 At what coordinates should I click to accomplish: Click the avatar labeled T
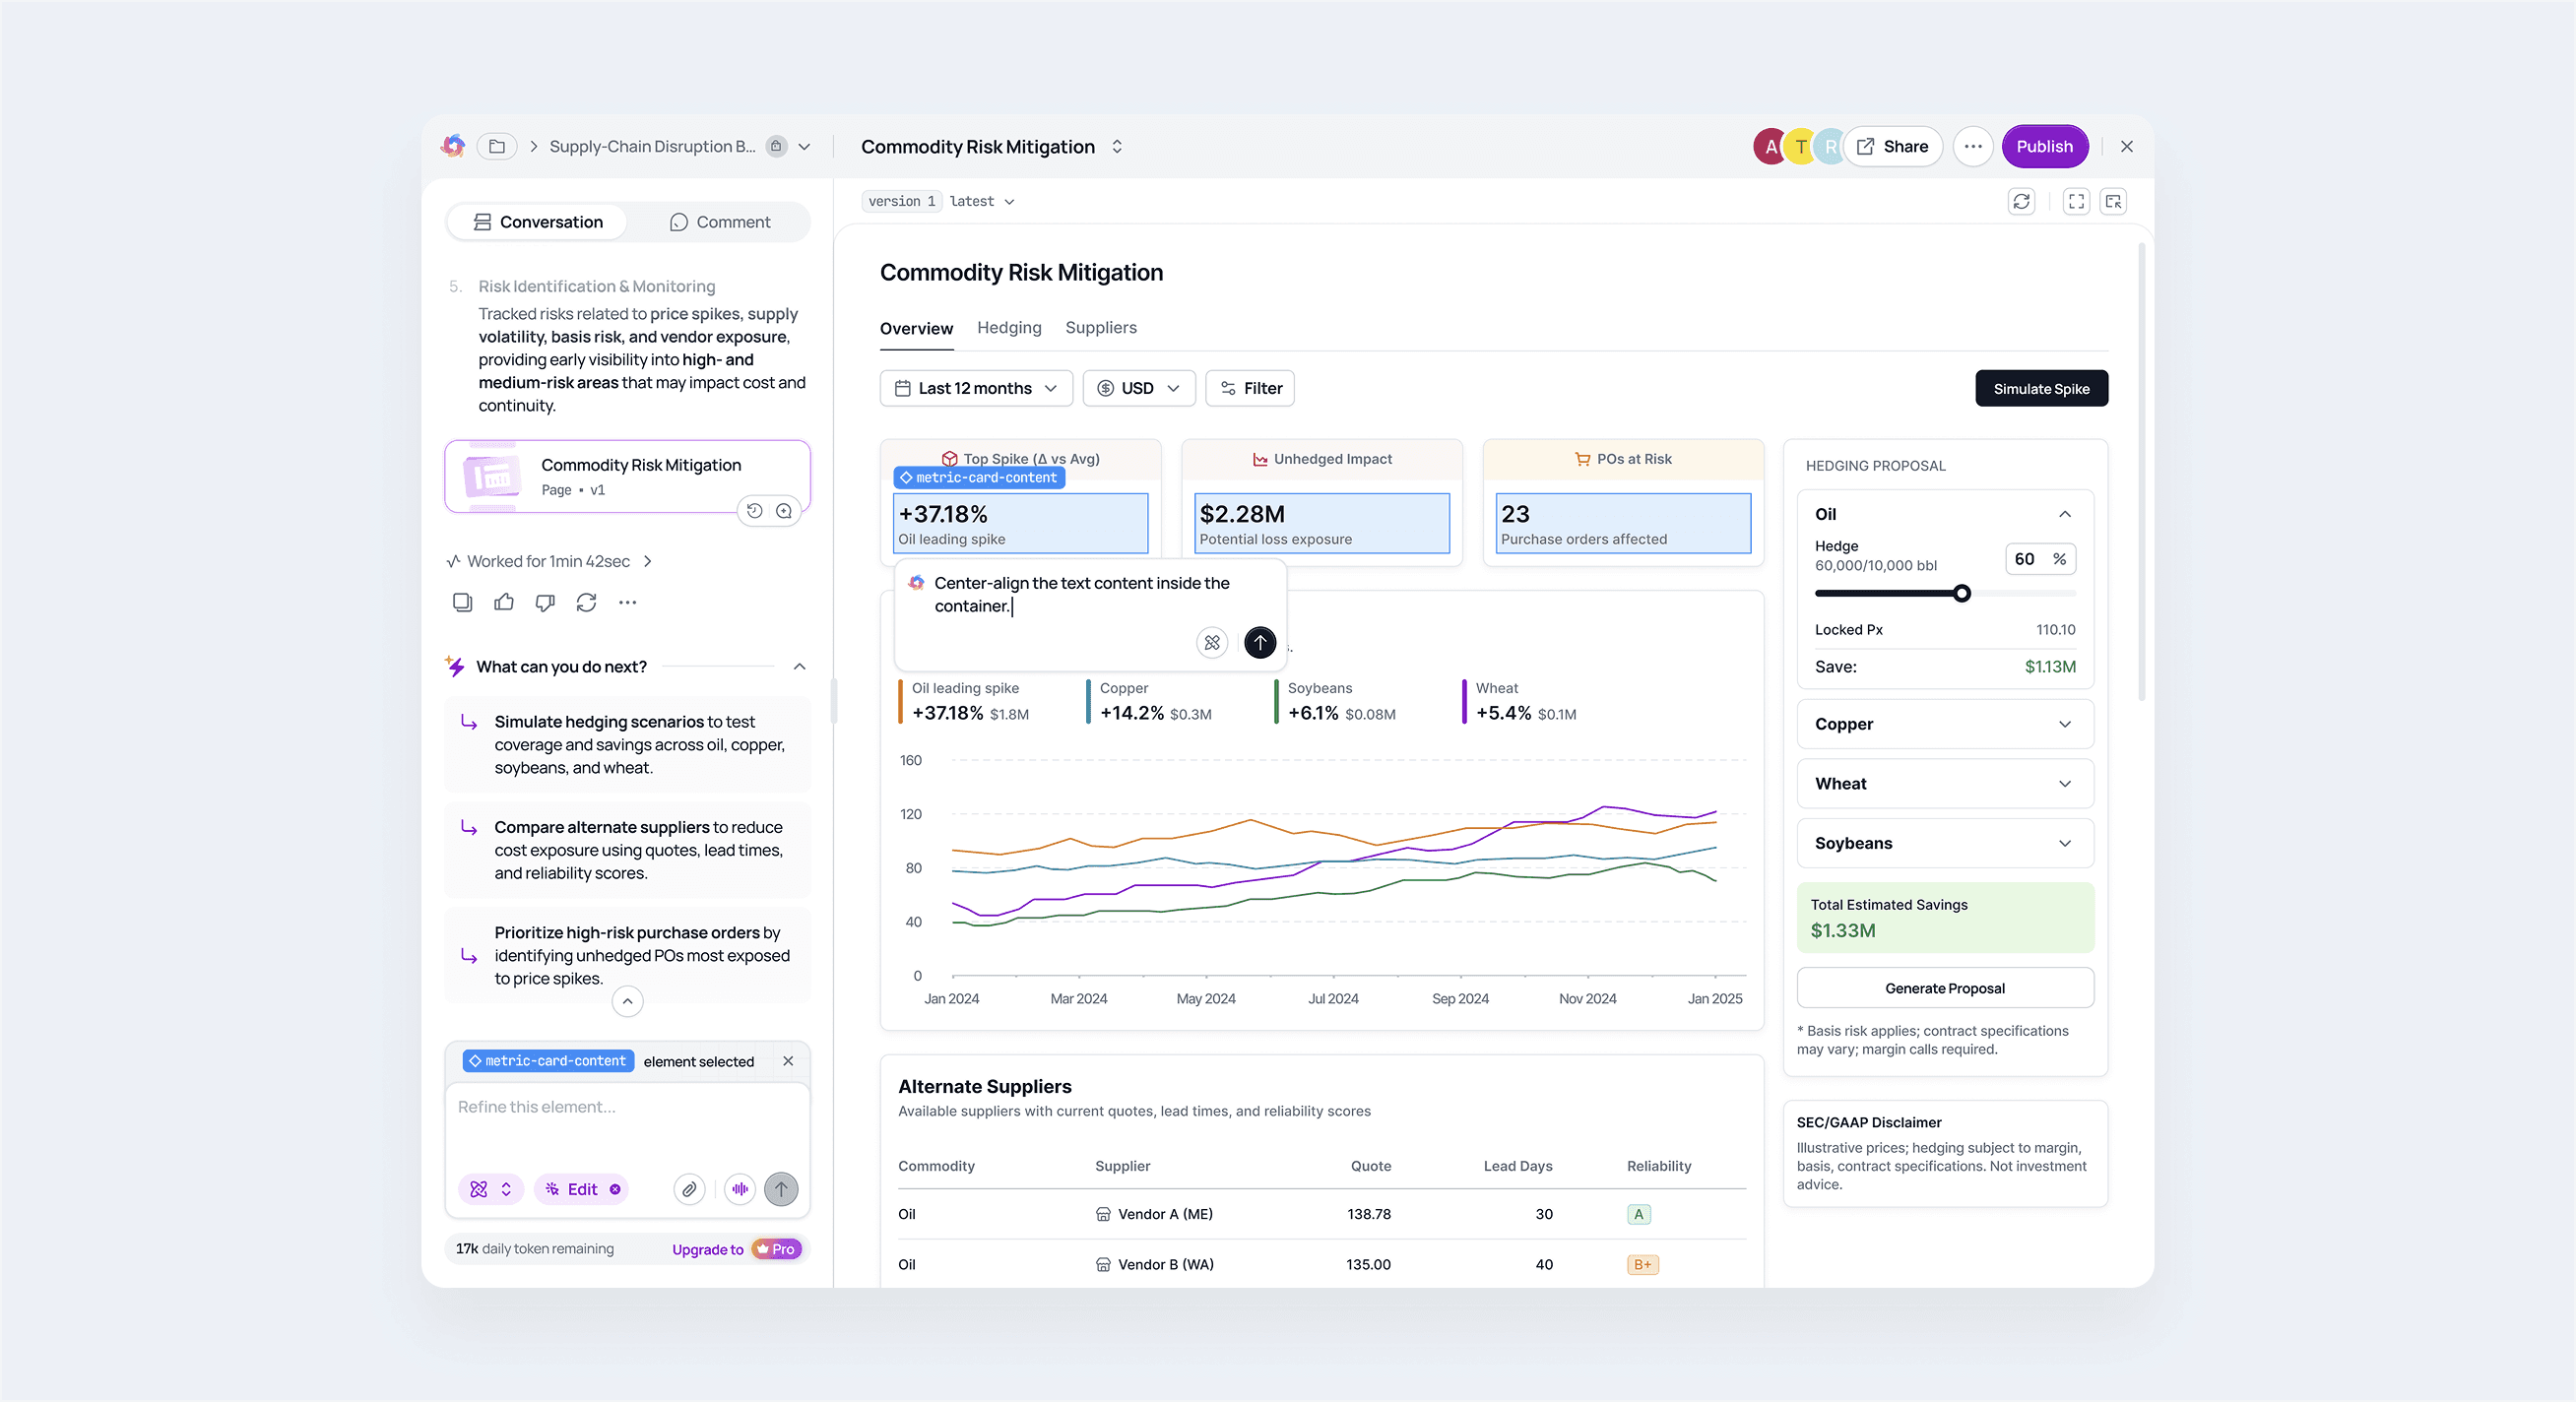(1800, 146)
